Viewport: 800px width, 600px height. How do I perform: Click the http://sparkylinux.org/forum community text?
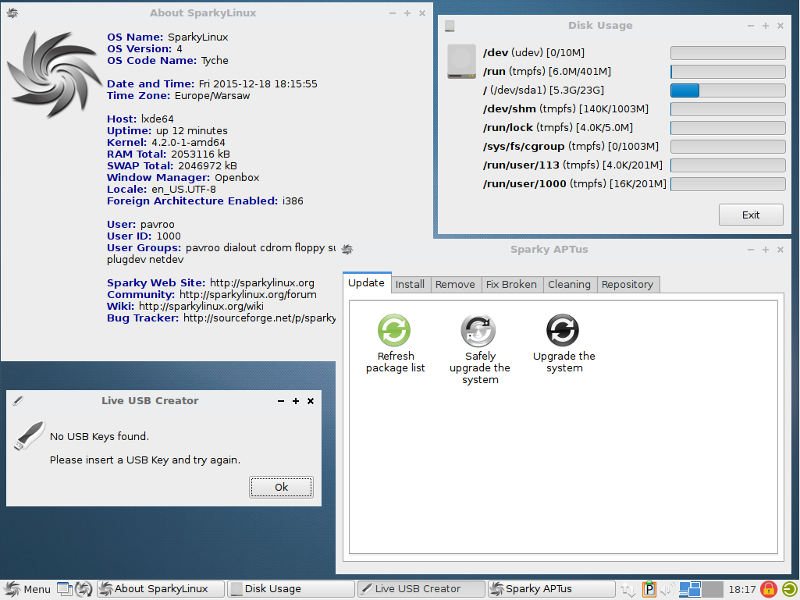point(247,294)
